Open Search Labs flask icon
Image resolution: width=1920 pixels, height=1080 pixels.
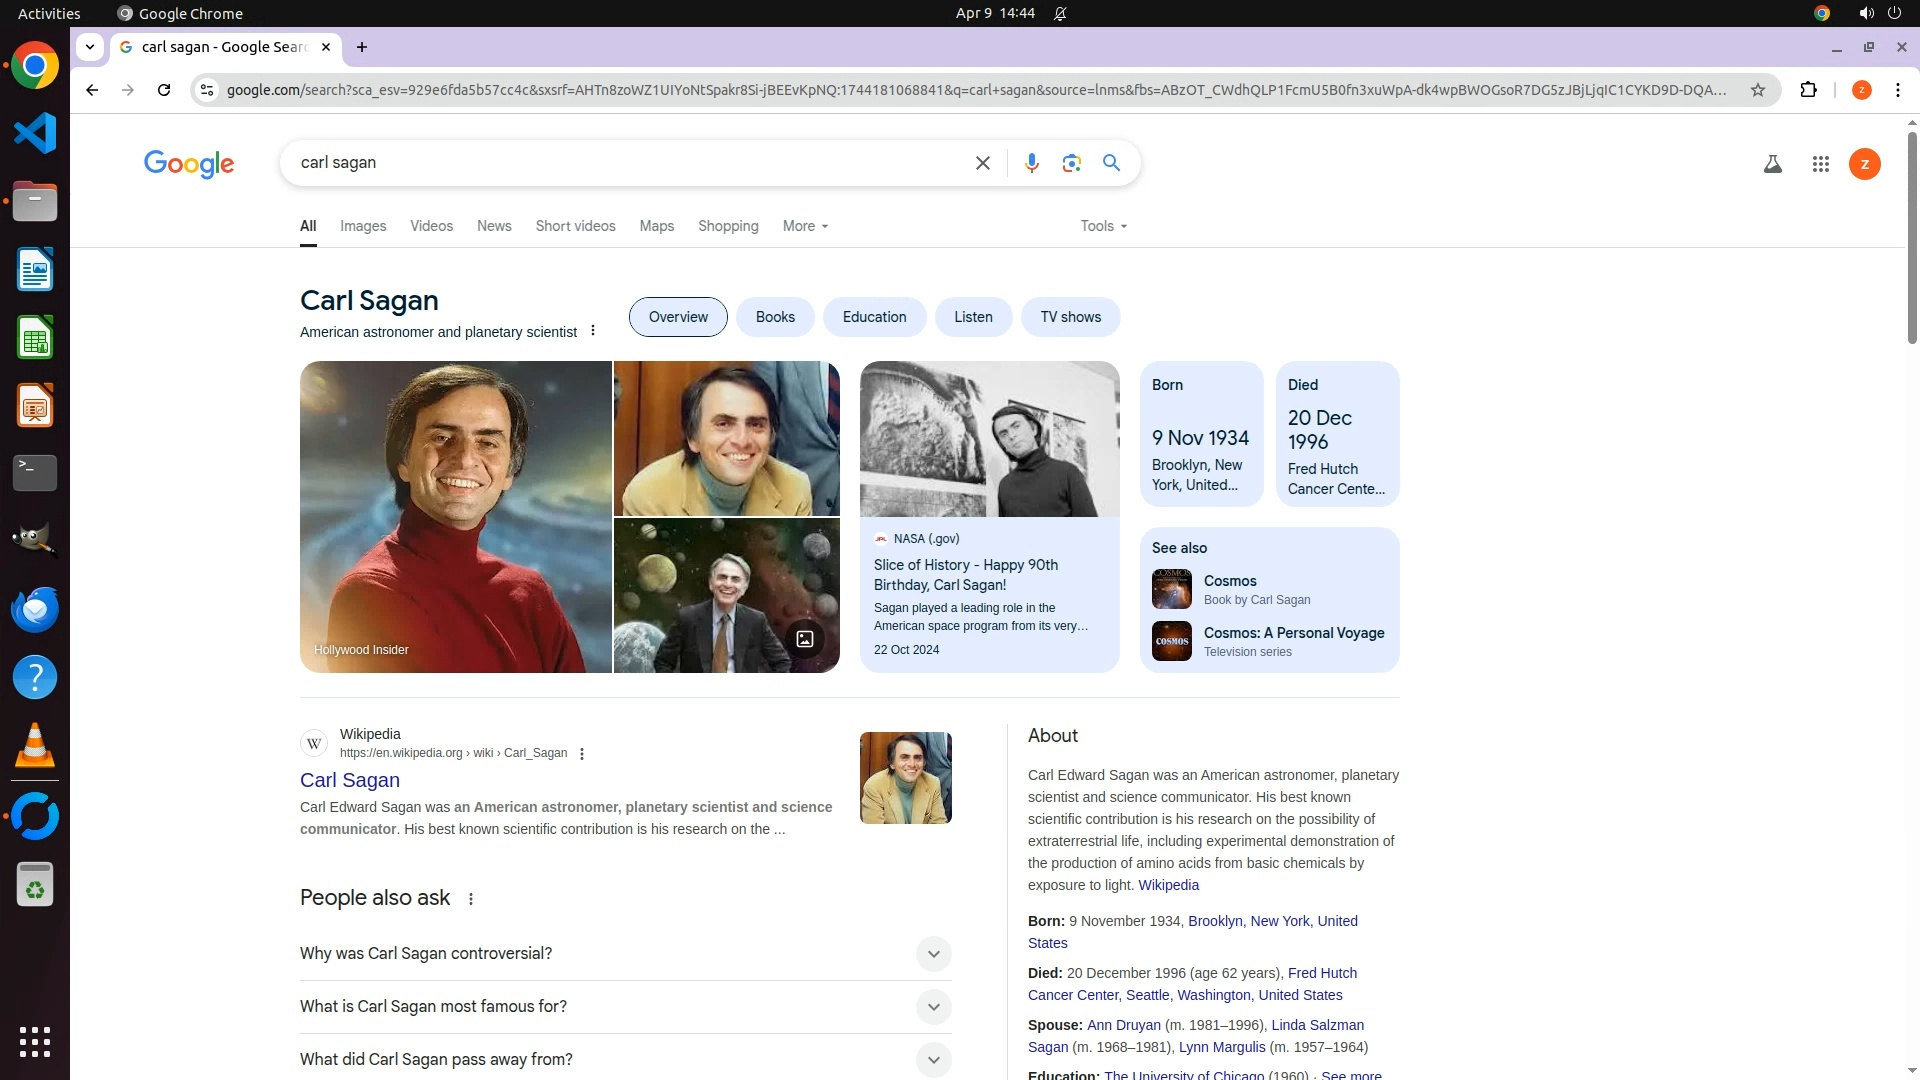(1772, 164)
